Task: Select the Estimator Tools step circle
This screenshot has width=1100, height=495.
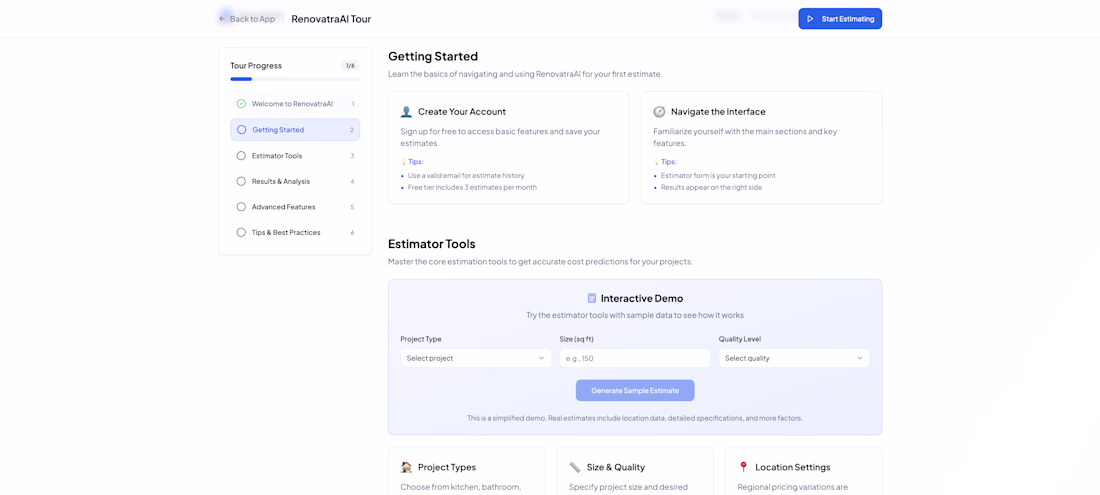Action: (x=241, y=156)
